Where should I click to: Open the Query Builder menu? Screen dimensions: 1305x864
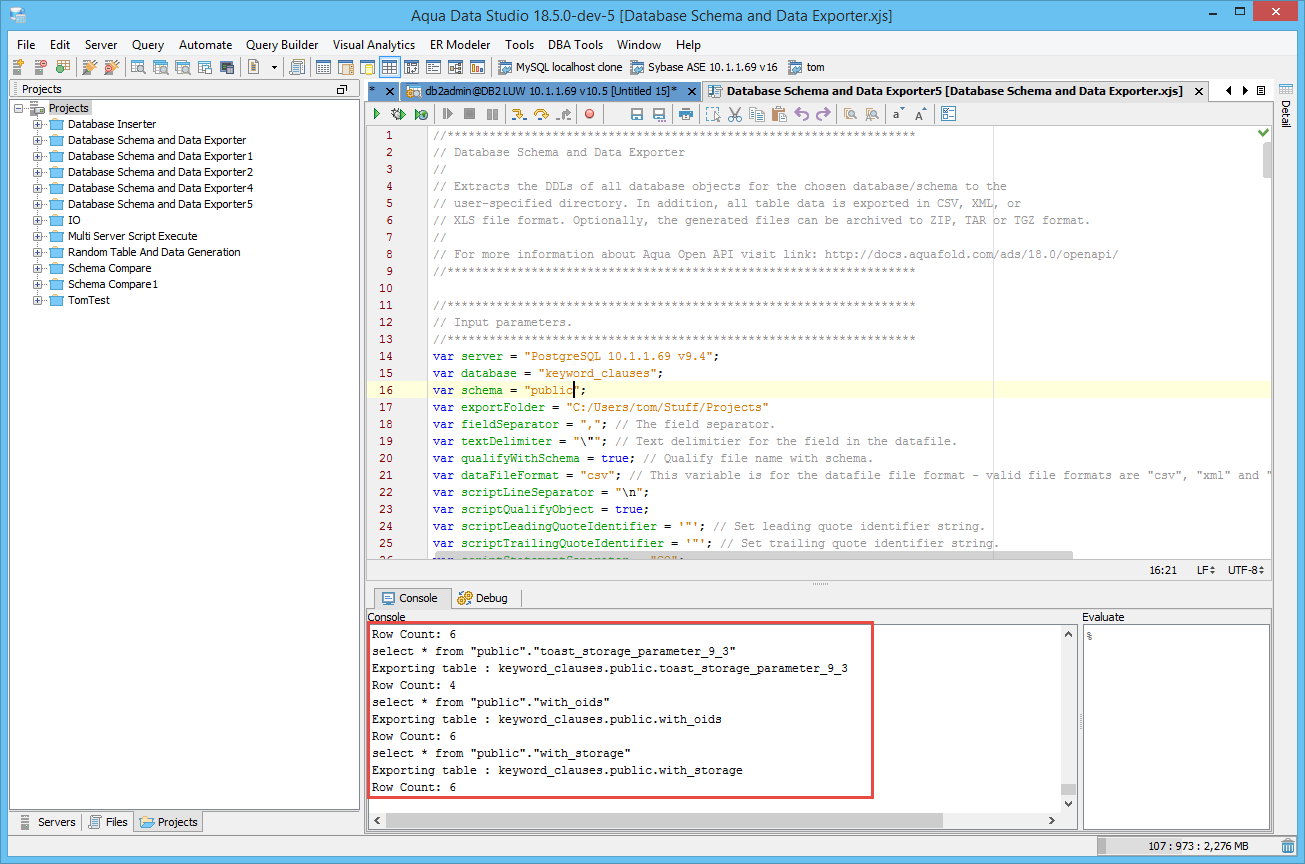click(282, 45)
